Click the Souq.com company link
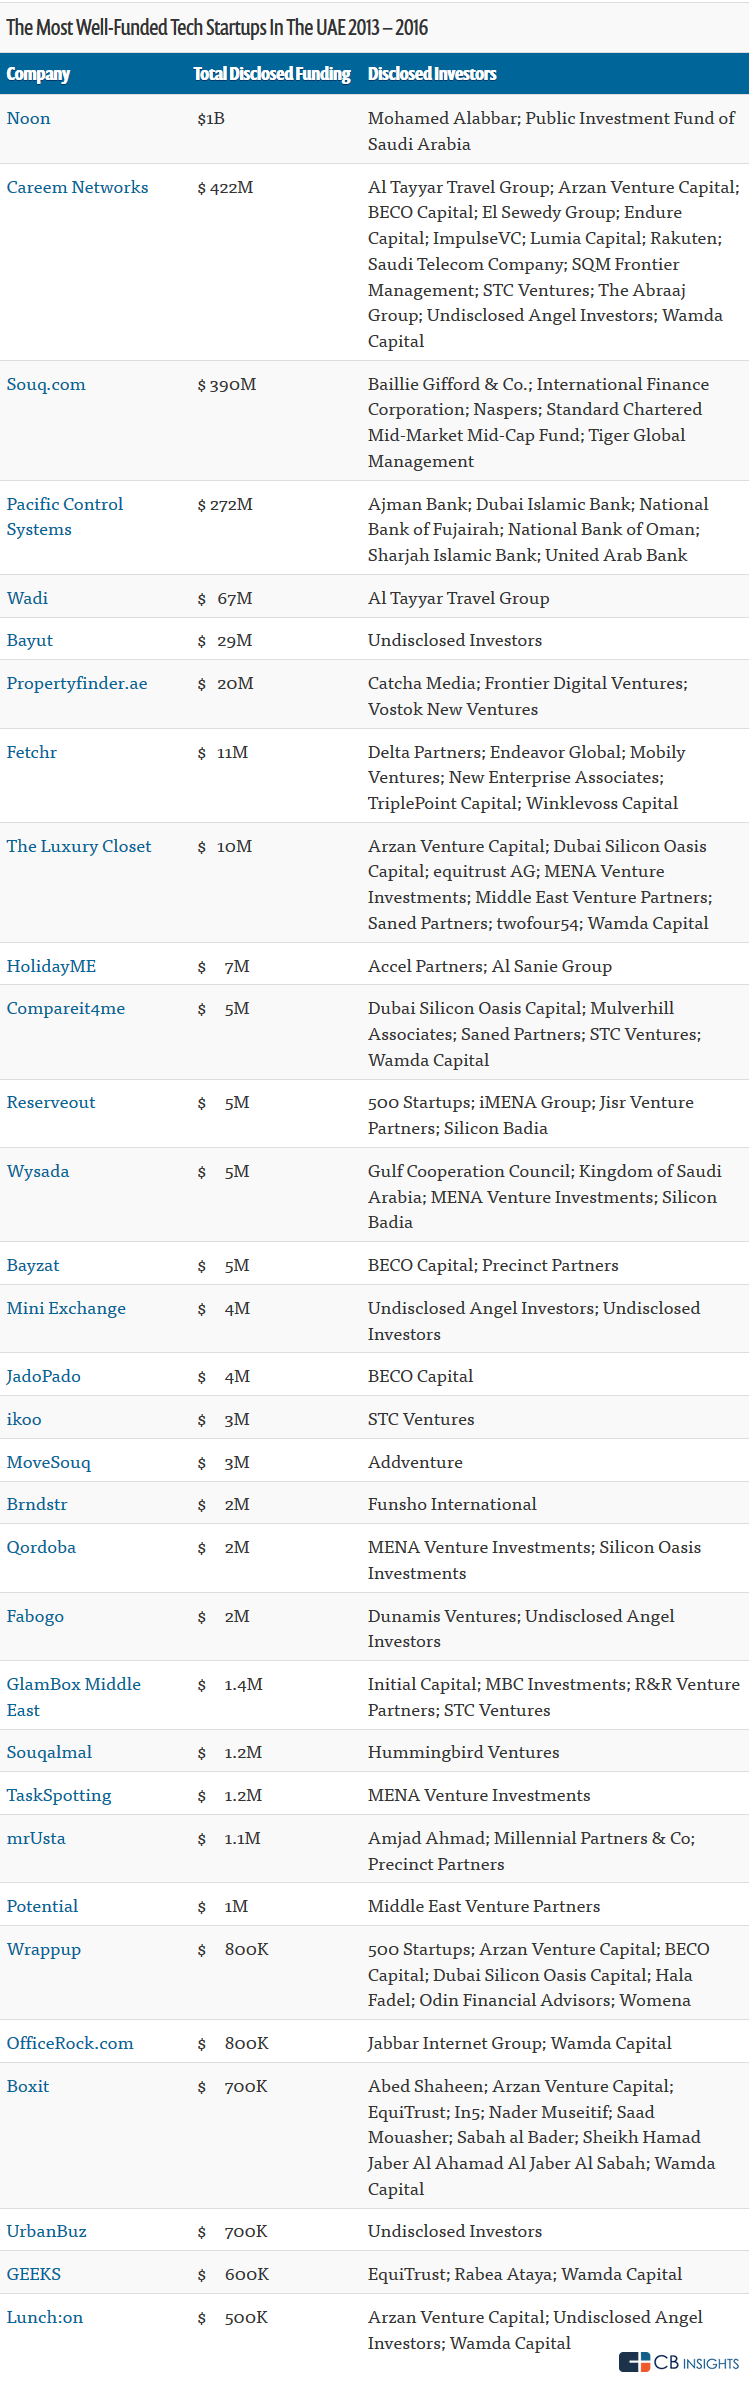Image resolution: width=750 pixels, height=2381 pixels. [x=46, y=384]
